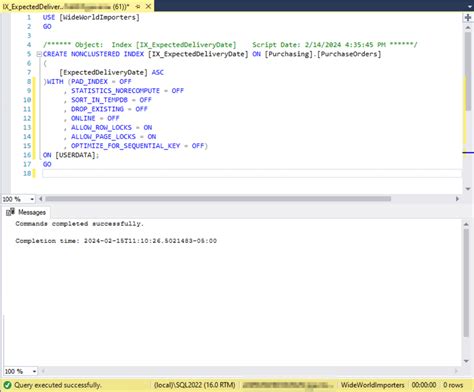The image size is (474, 392).
Task: Click 'STATISTICS_NORECOMPUTE = OFF' on line 9
Action: coord(127,91)
